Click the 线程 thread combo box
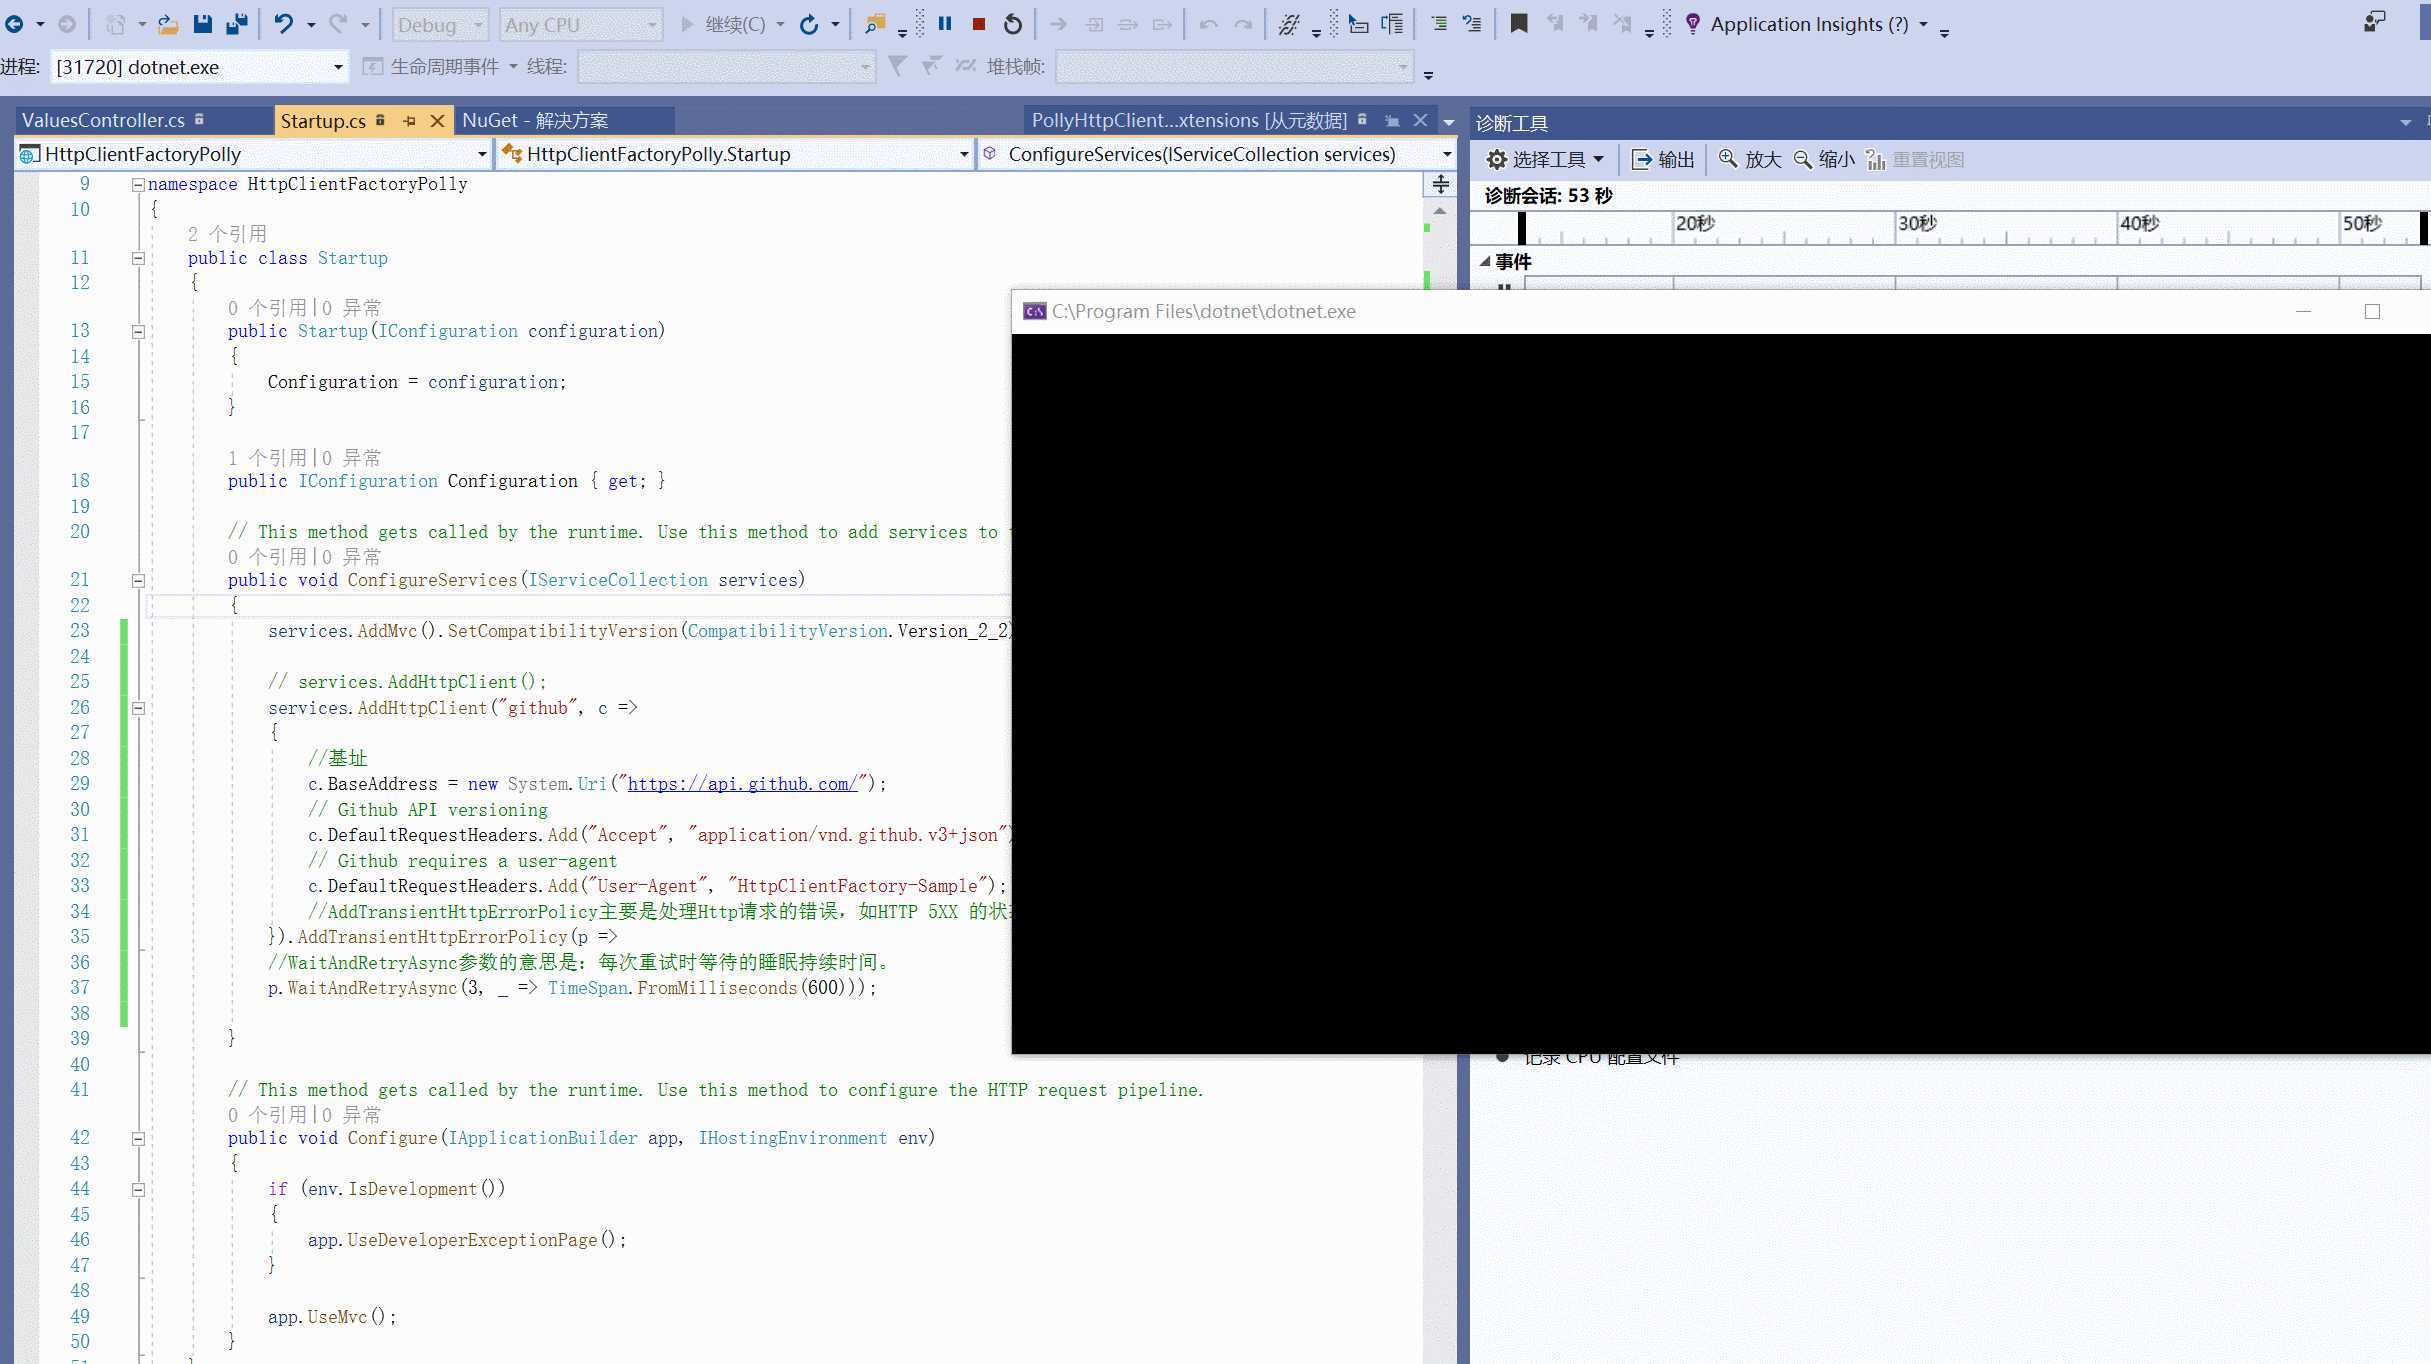Image resolution: width=2431 pixels, height=1364 pixels. (727, 67)
